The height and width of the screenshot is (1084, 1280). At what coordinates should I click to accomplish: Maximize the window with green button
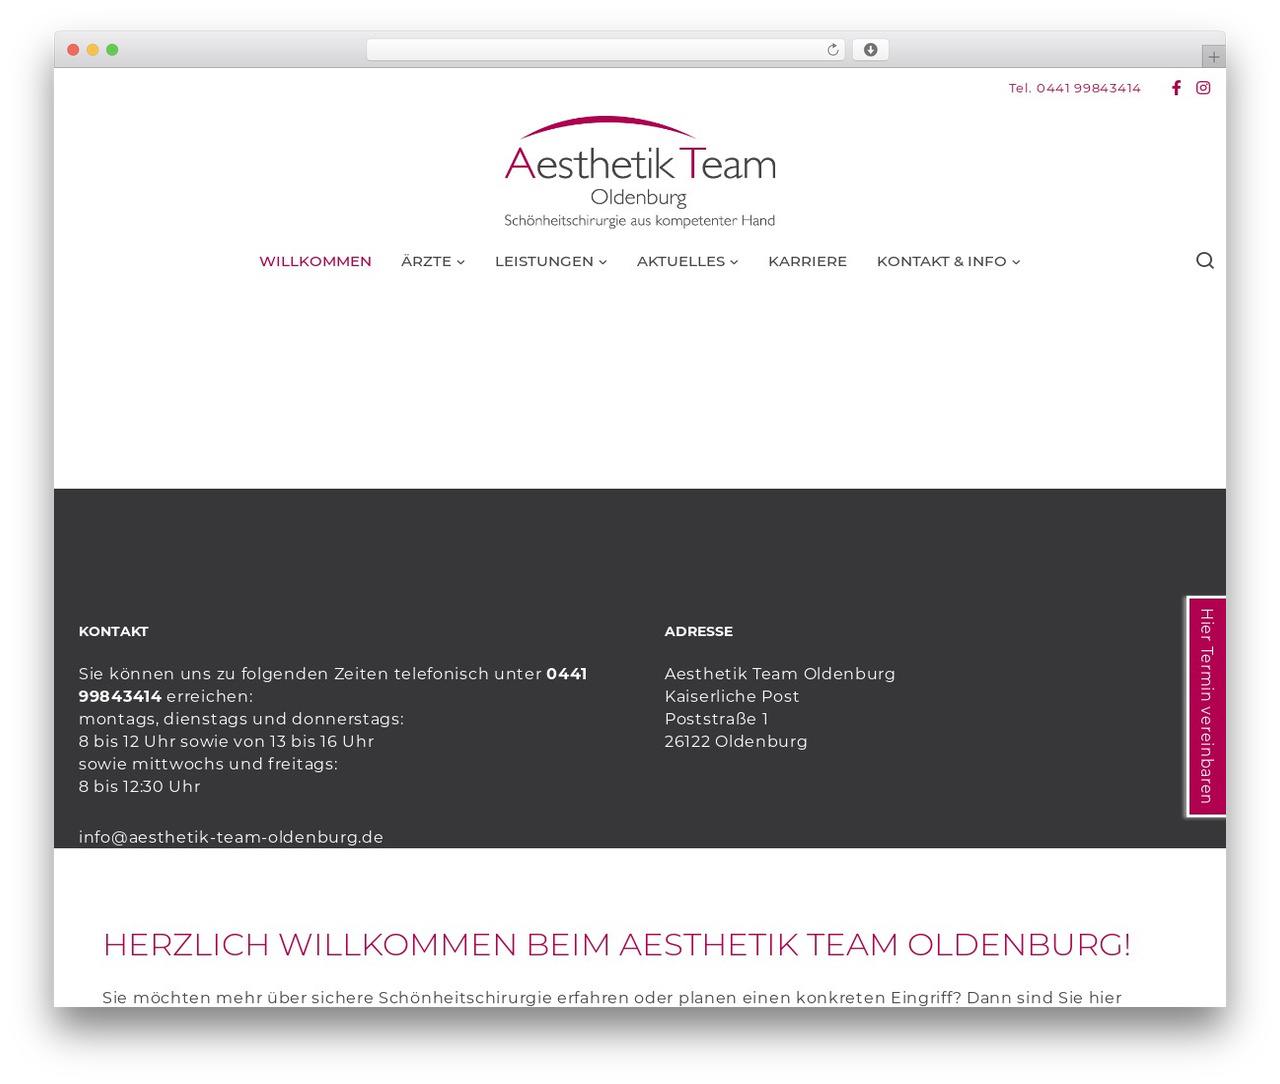coord(112,50)
